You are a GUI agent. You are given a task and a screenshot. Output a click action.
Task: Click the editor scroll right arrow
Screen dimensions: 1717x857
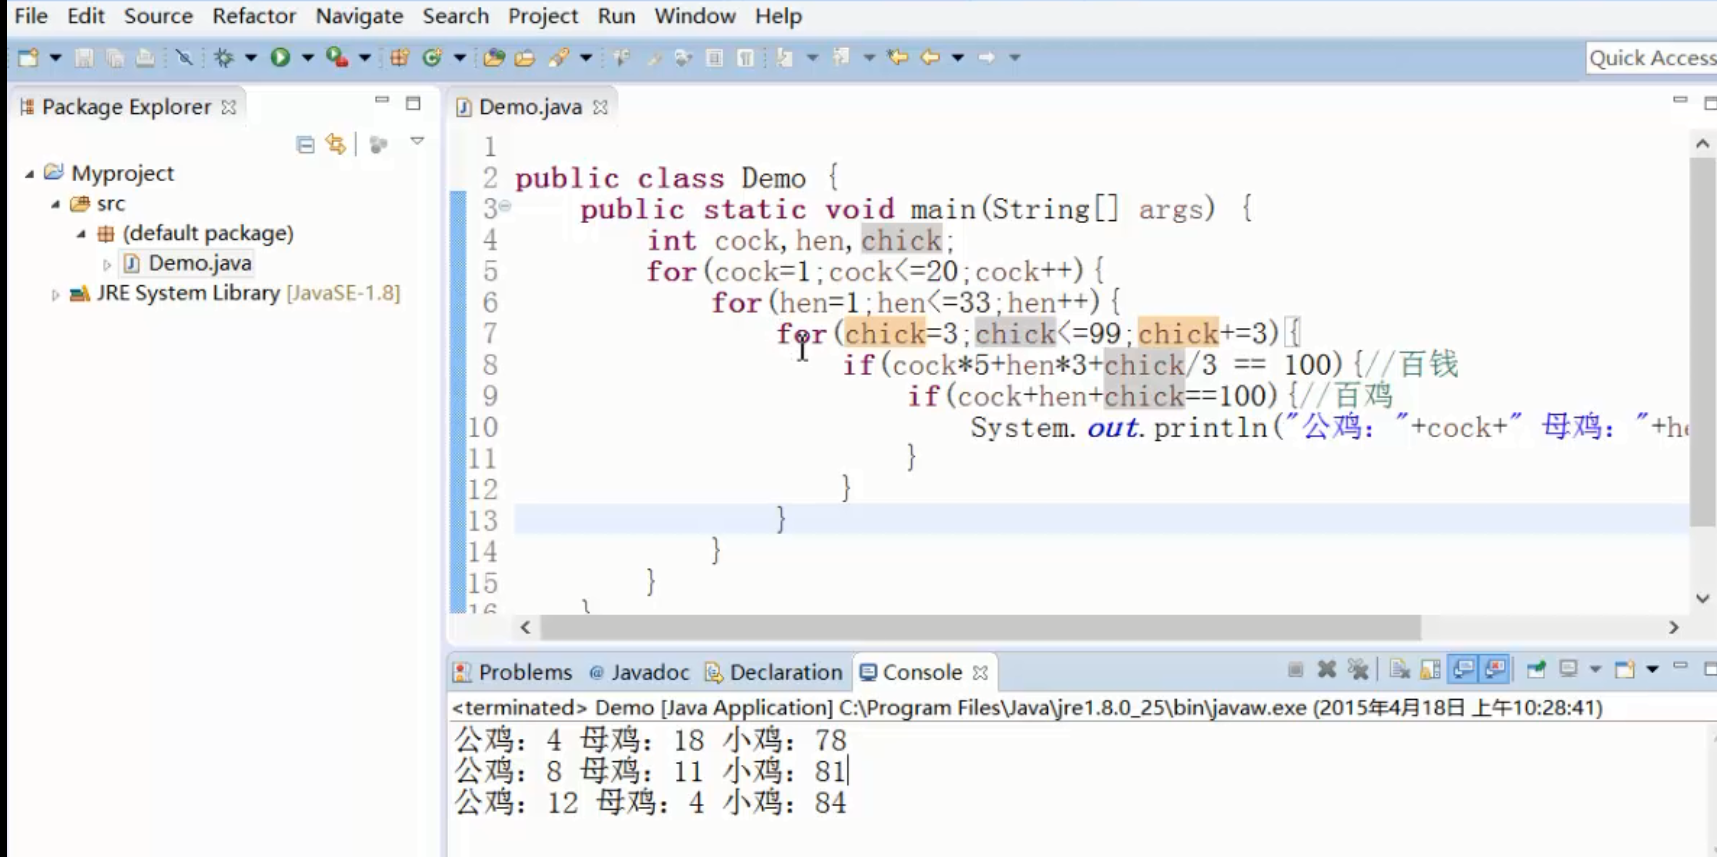pyautogui.click(x=1673, y=628)
